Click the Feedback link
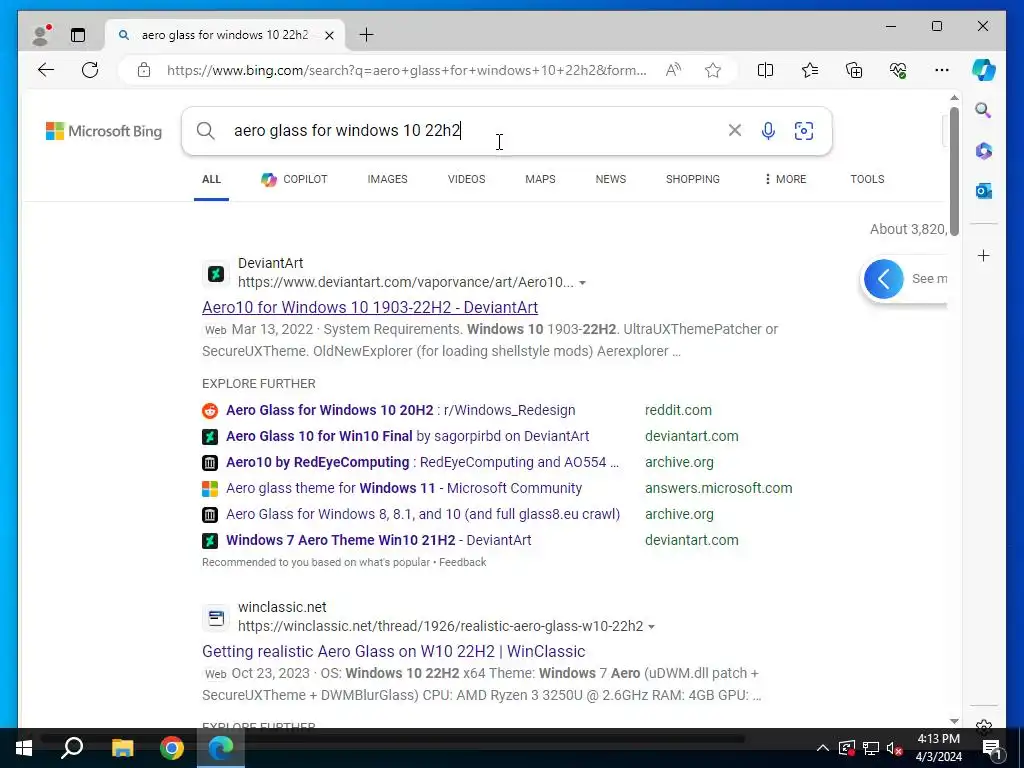 pyautogui.click(x=462, y=562)
